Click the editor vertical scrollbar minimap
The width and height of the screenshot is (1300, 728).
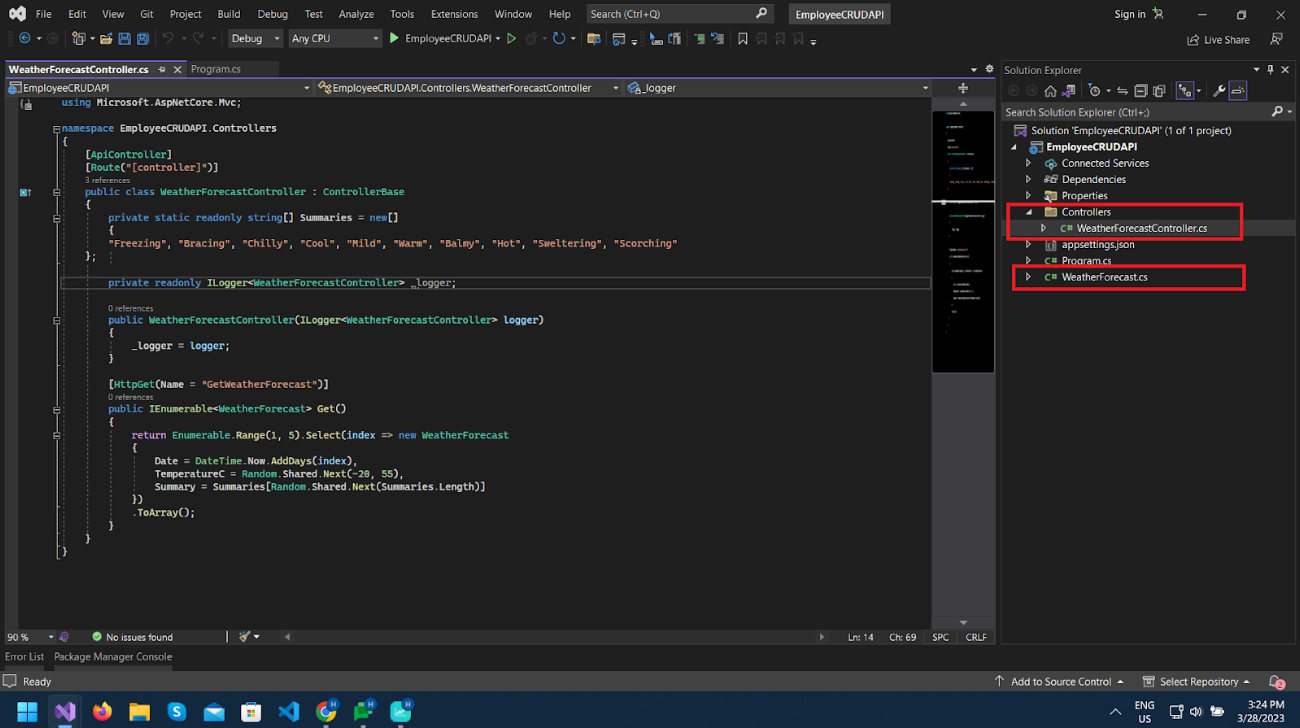(963, 240)
